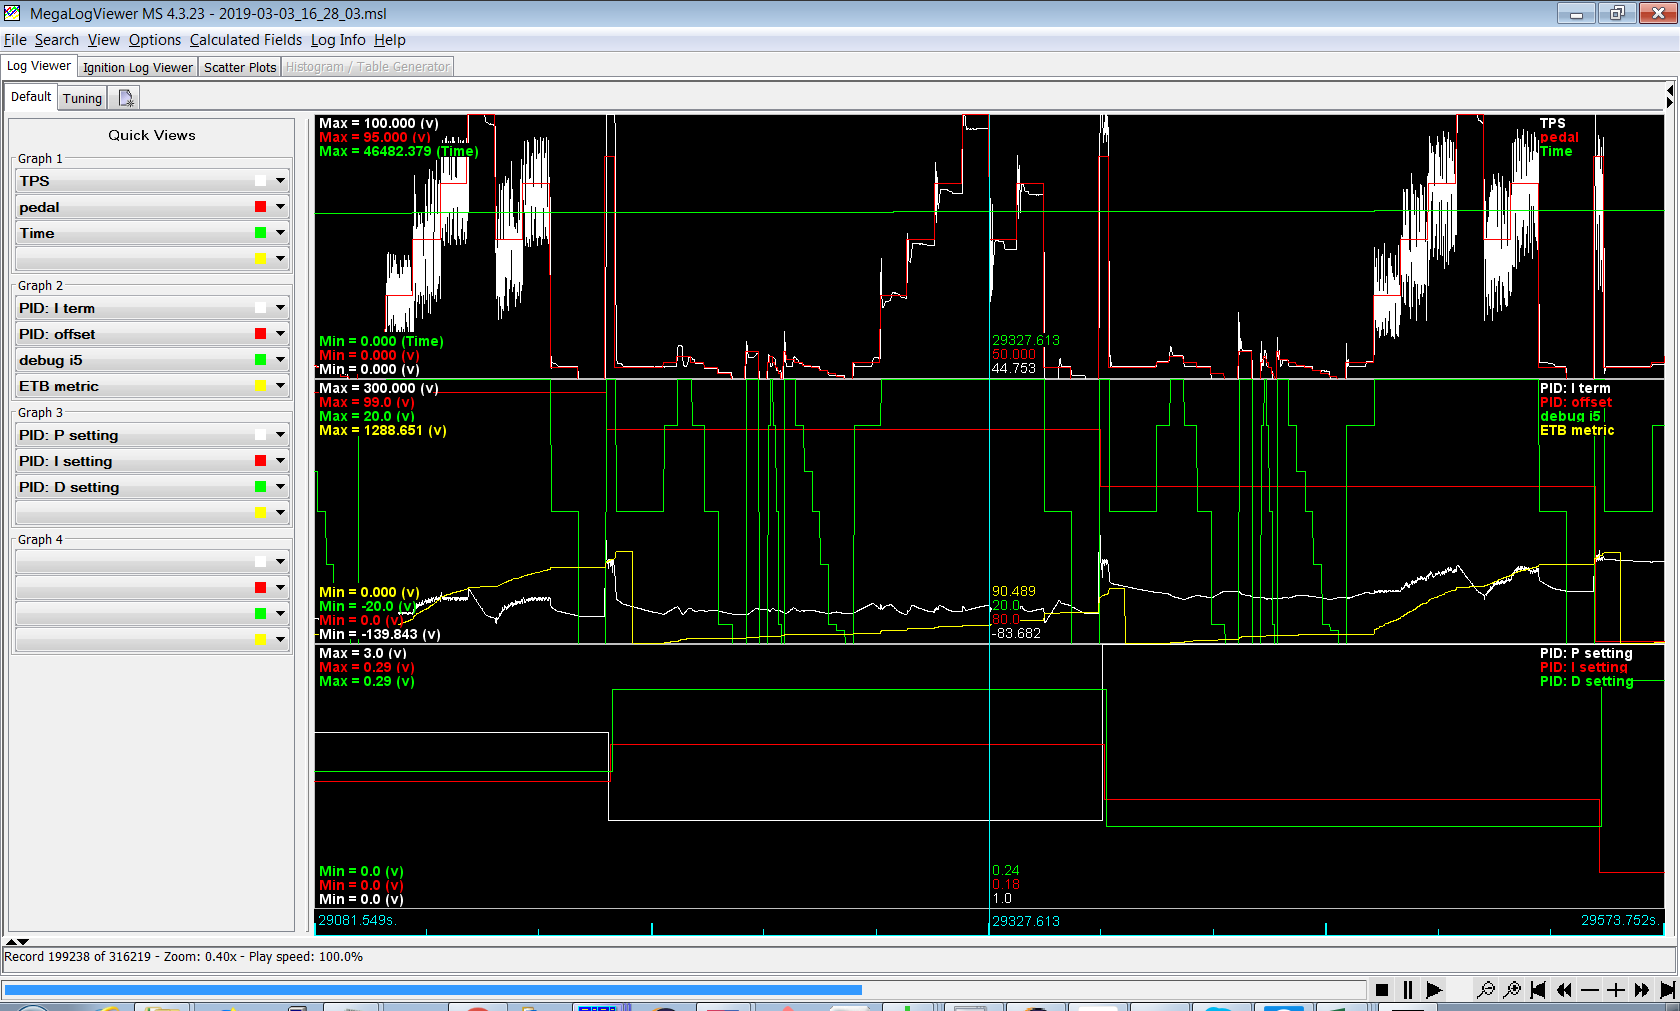The width and height of the screenshot is (1680, 1011).
Task: Click the Min = -139.843 (v) label
Action: click(380, 634)
